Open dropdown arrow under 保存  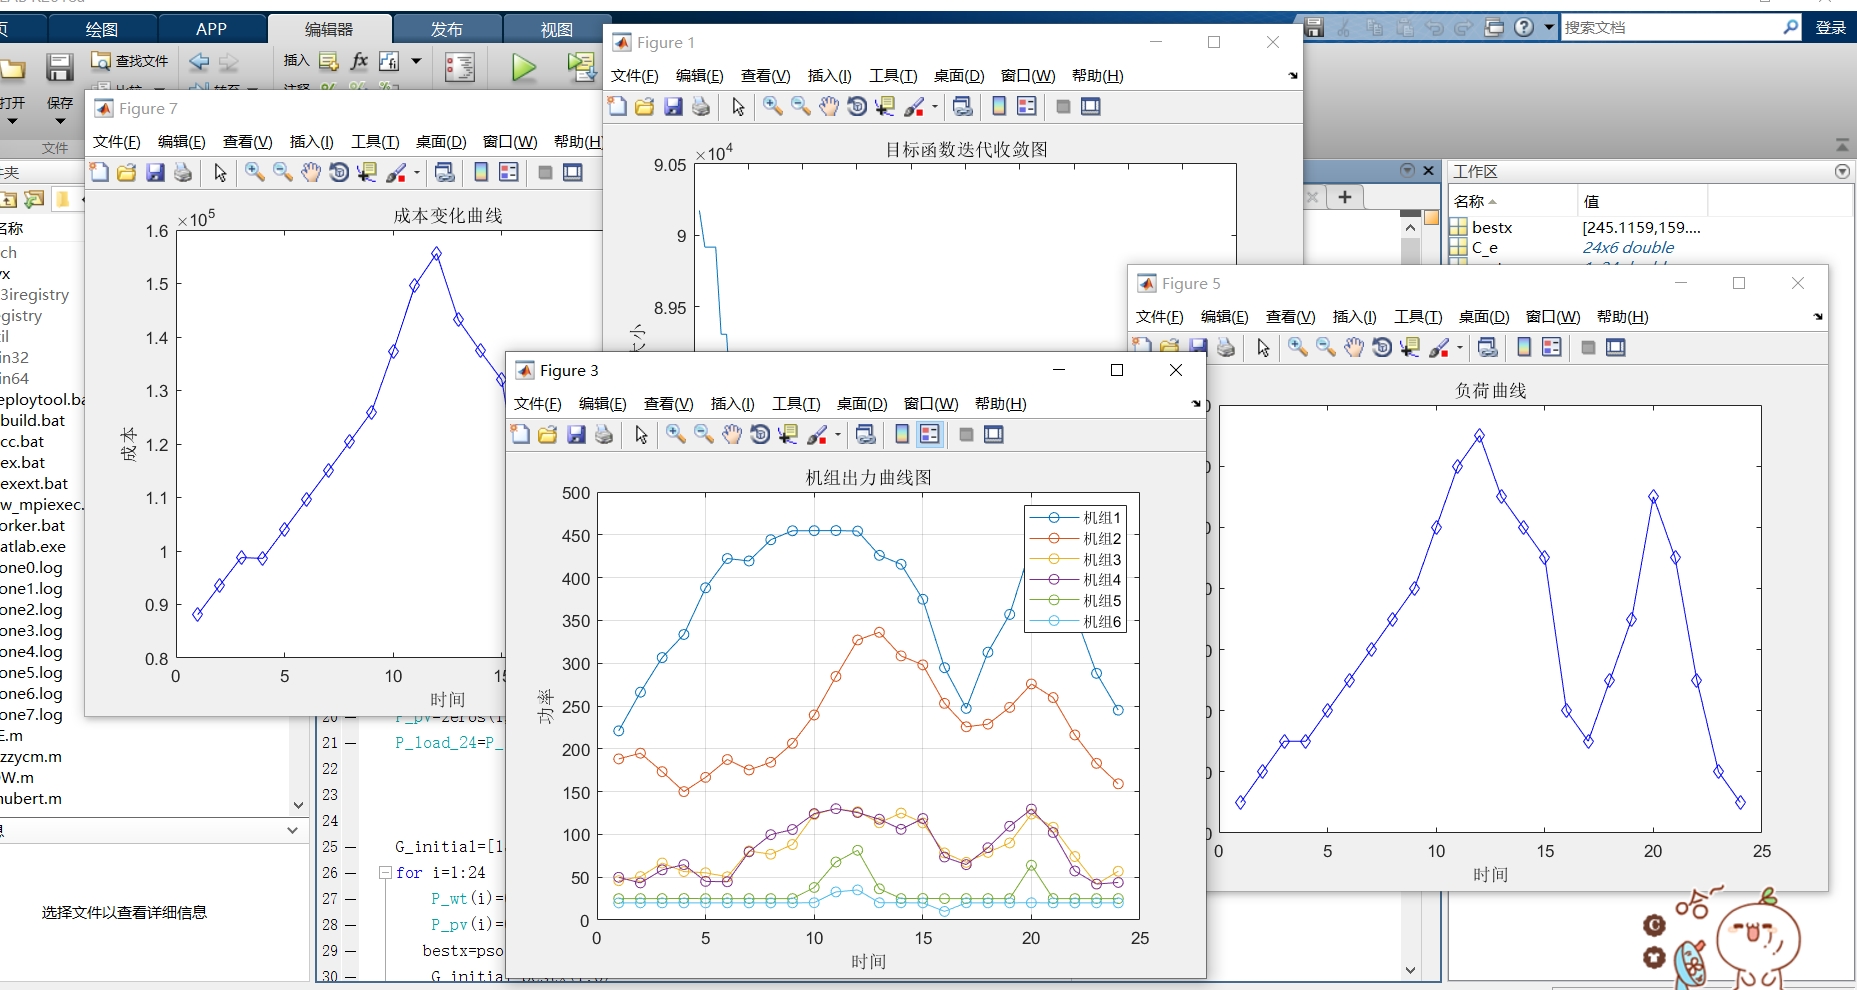point(60,121)
